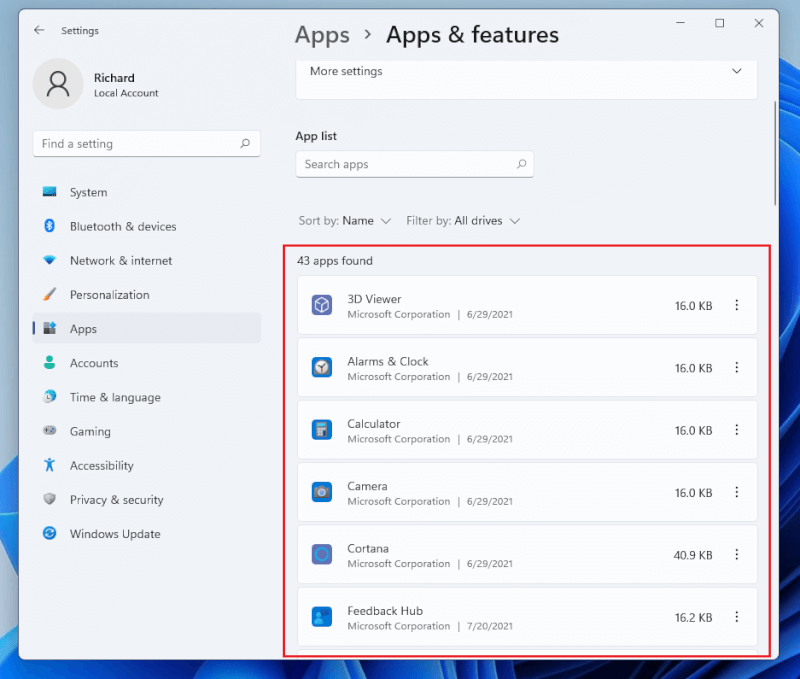Viewport: 800px width, 679px height.
Task: Open Windows Update from sidebar
Action: pos(114,534)
